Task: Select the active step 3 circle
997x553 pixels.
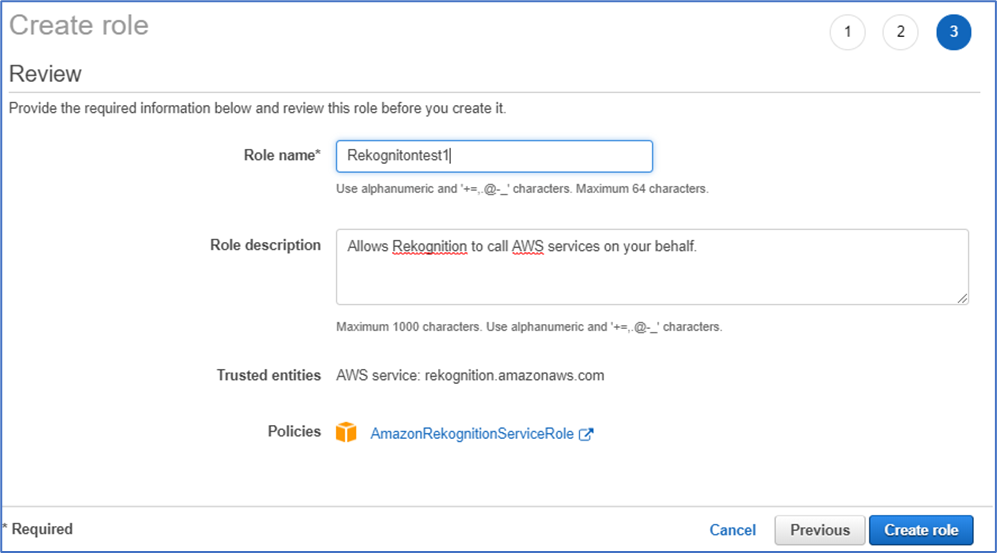Action: click(x=954, y=32)
